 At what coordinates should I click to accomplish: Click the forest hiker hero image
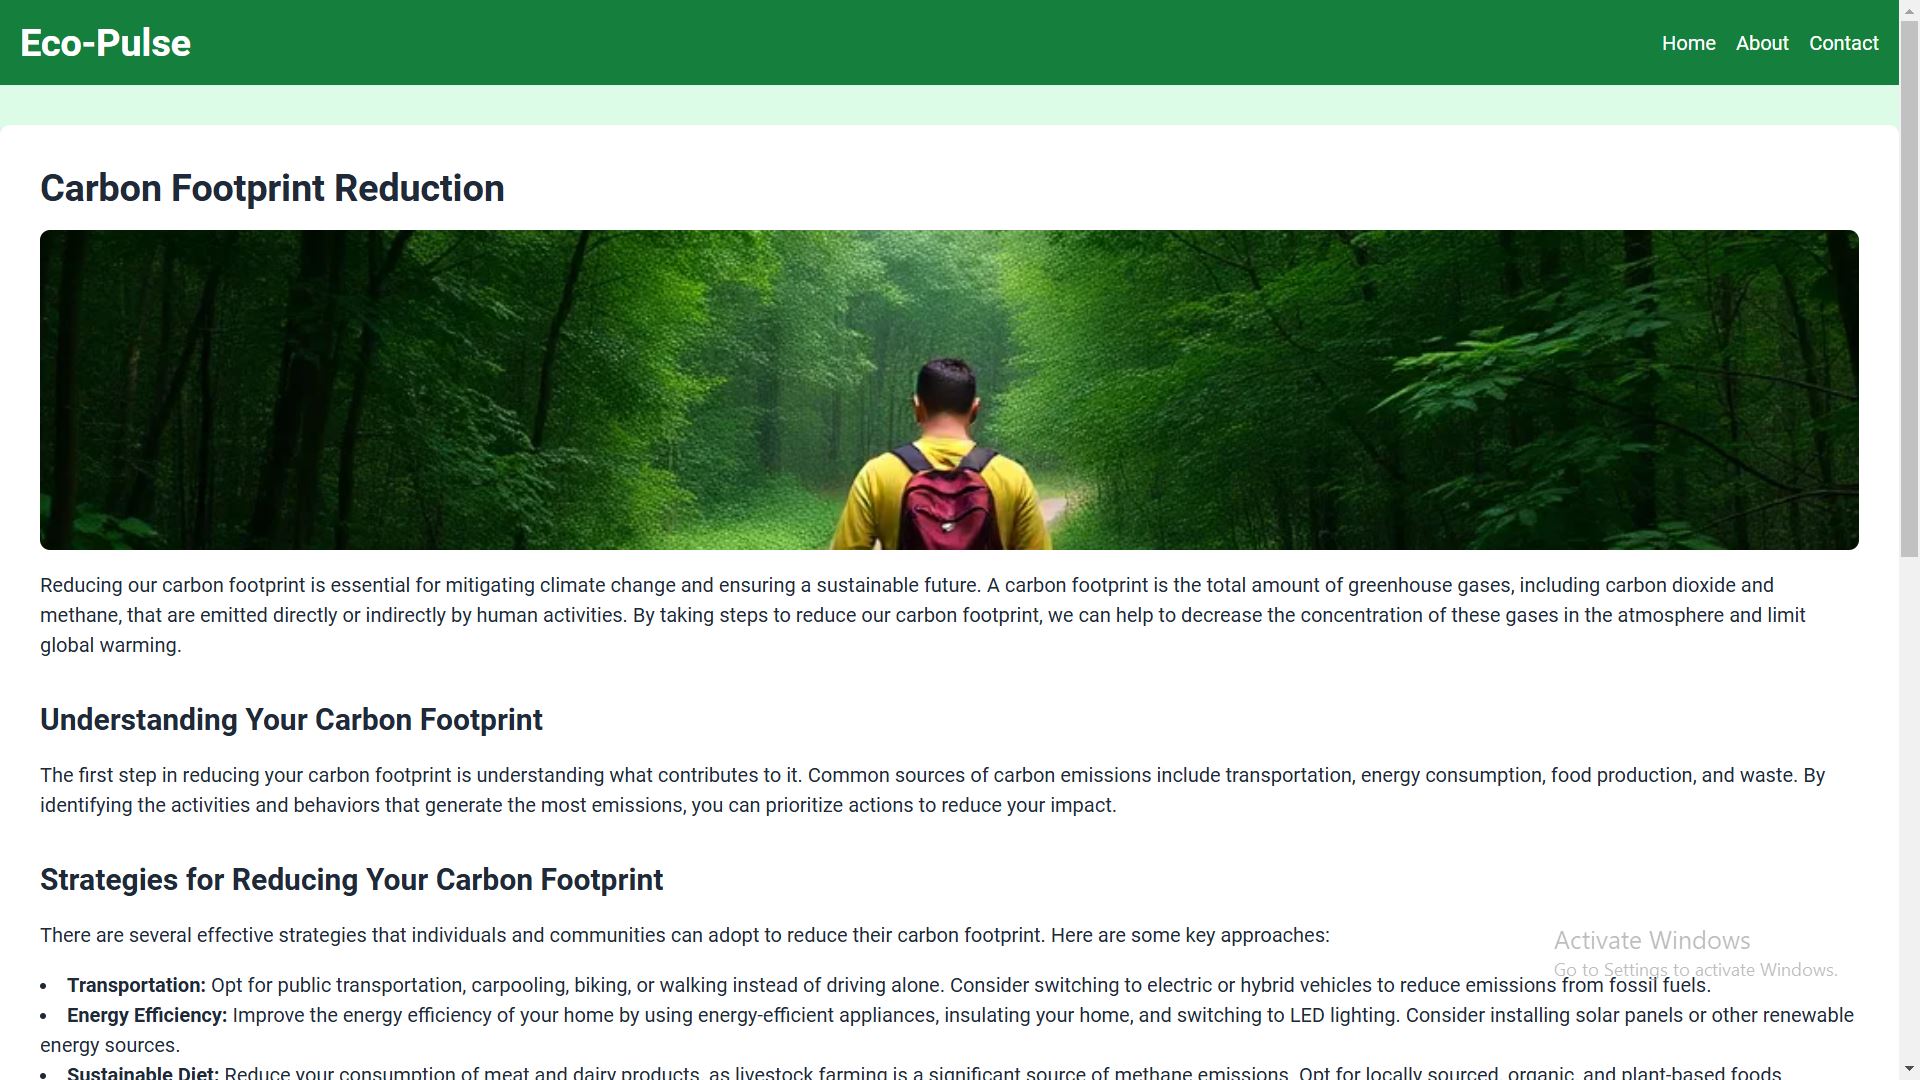(x=949, y=390)
